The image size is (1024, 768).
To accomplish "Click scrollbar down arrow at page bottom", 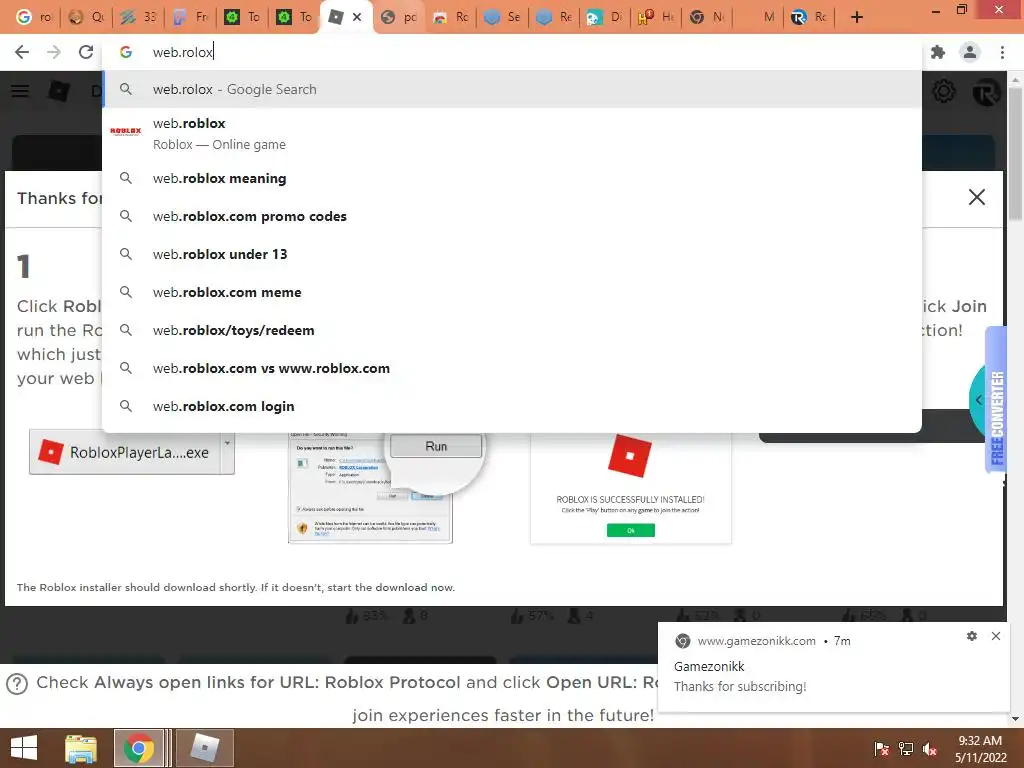I will [x=1015, y=719].
